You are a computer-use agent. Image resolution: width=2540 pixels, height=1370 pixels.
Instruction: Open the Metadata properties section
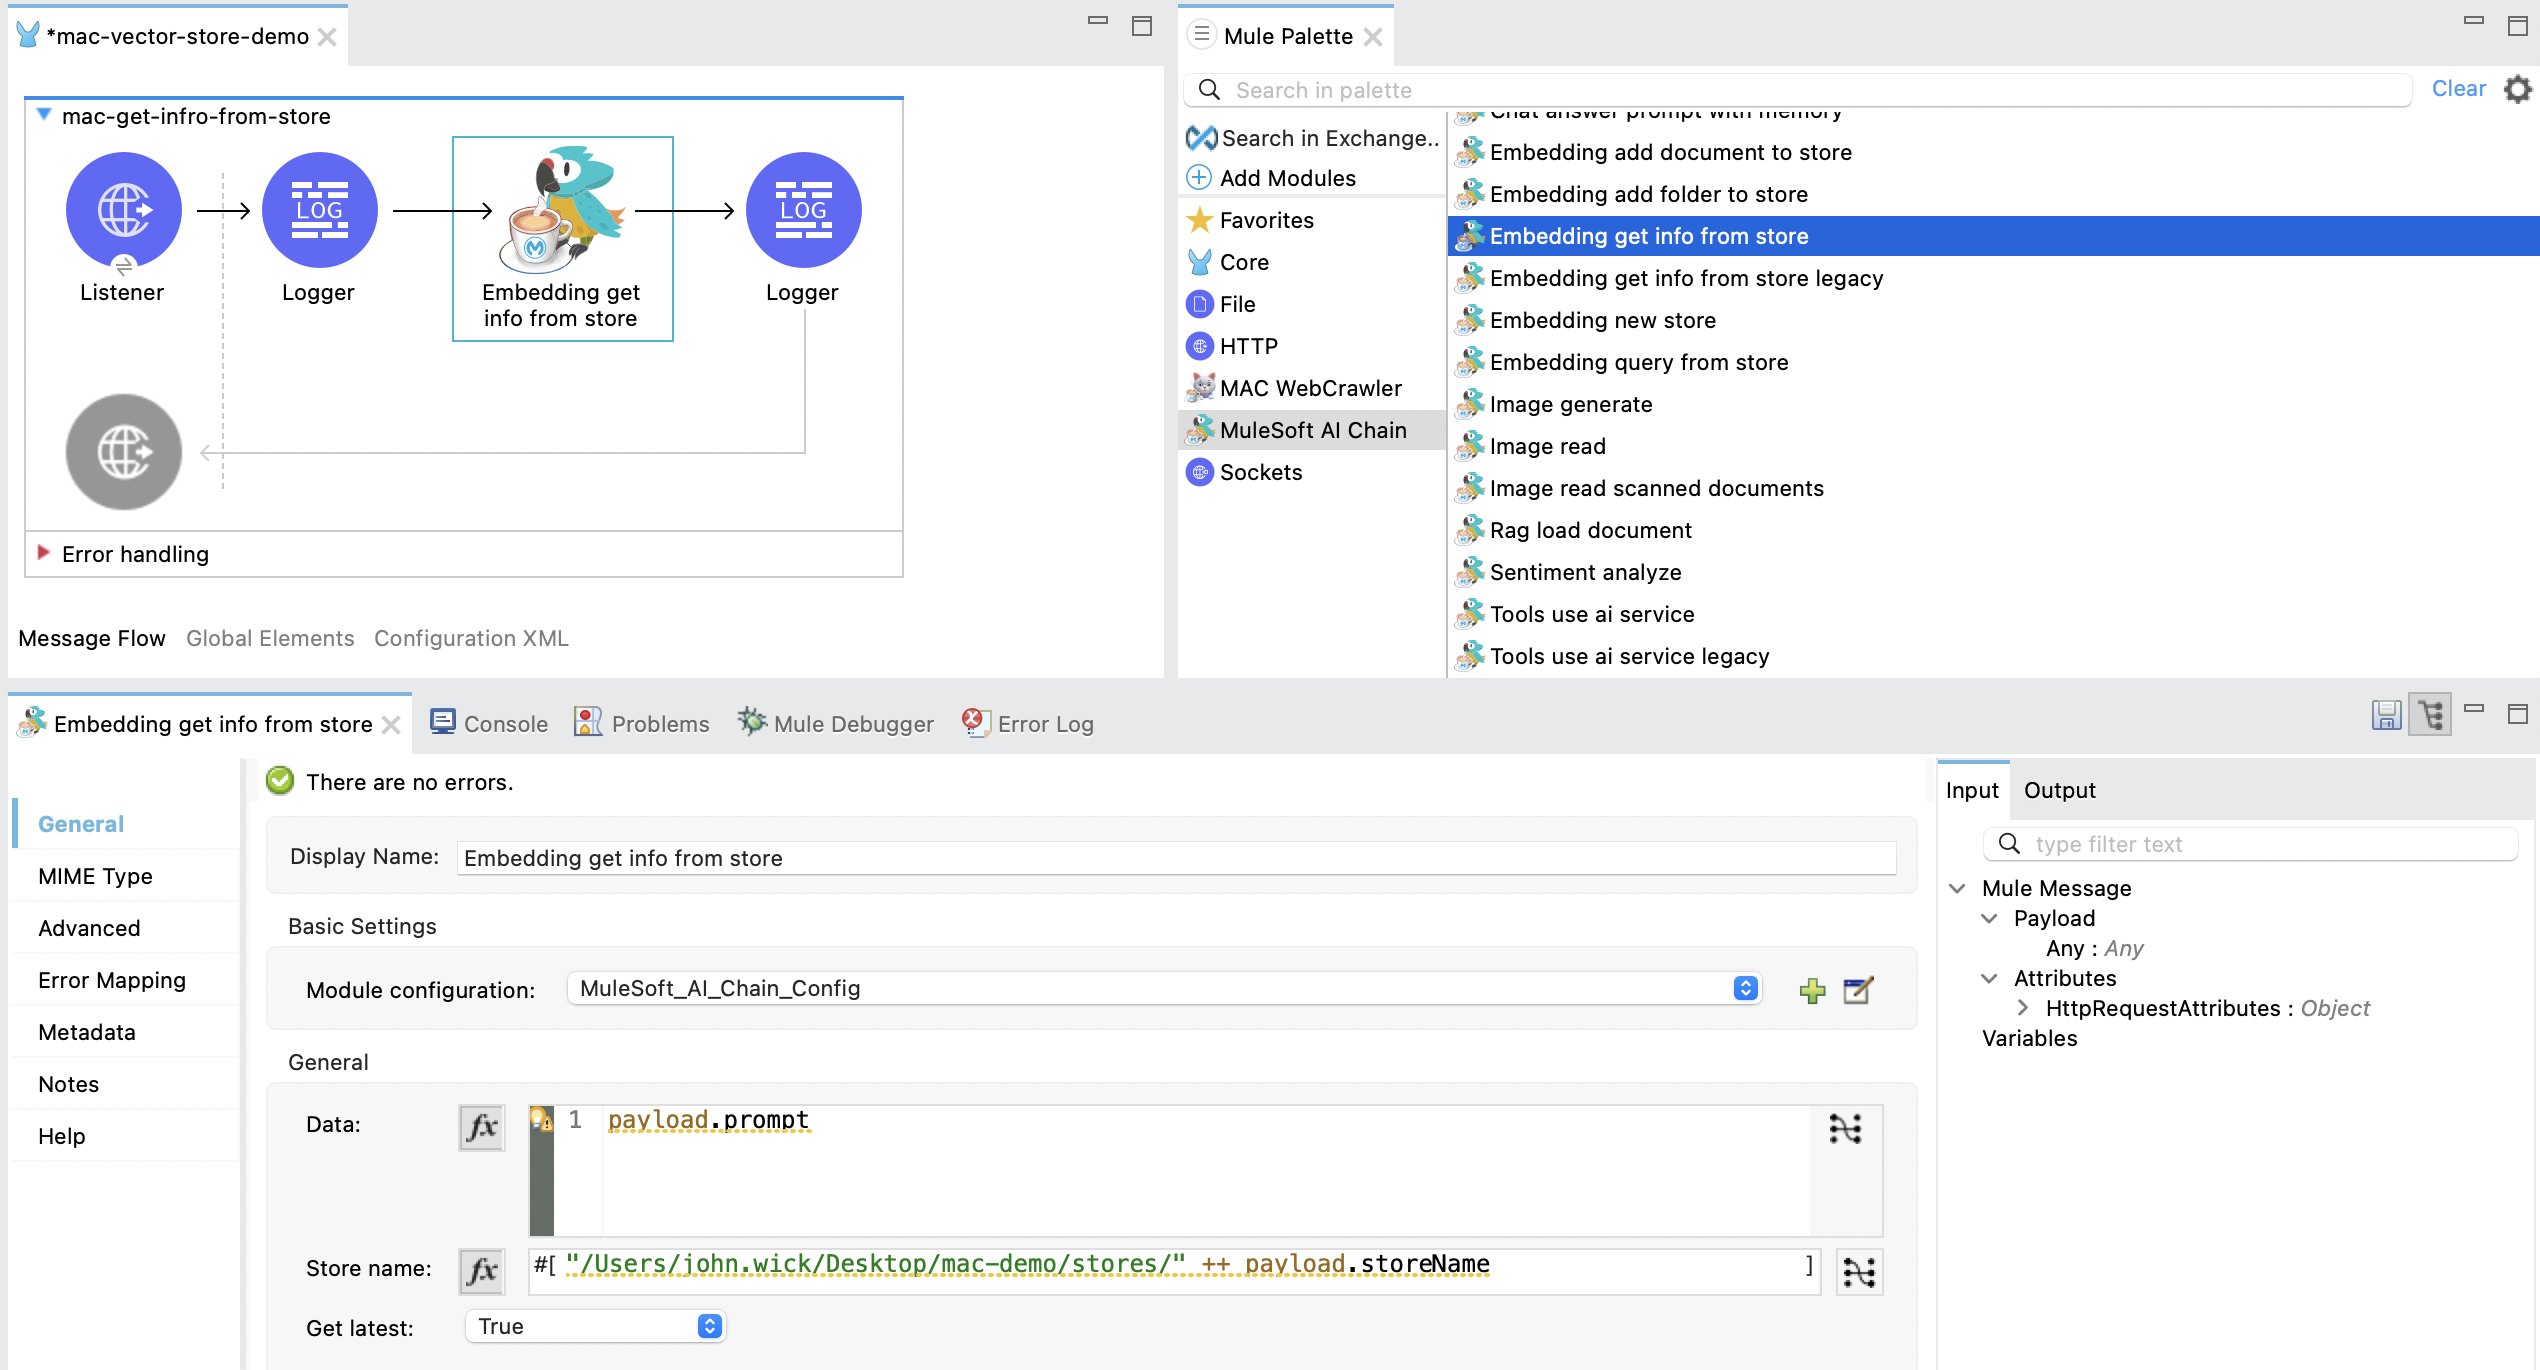pos(87,1032)
